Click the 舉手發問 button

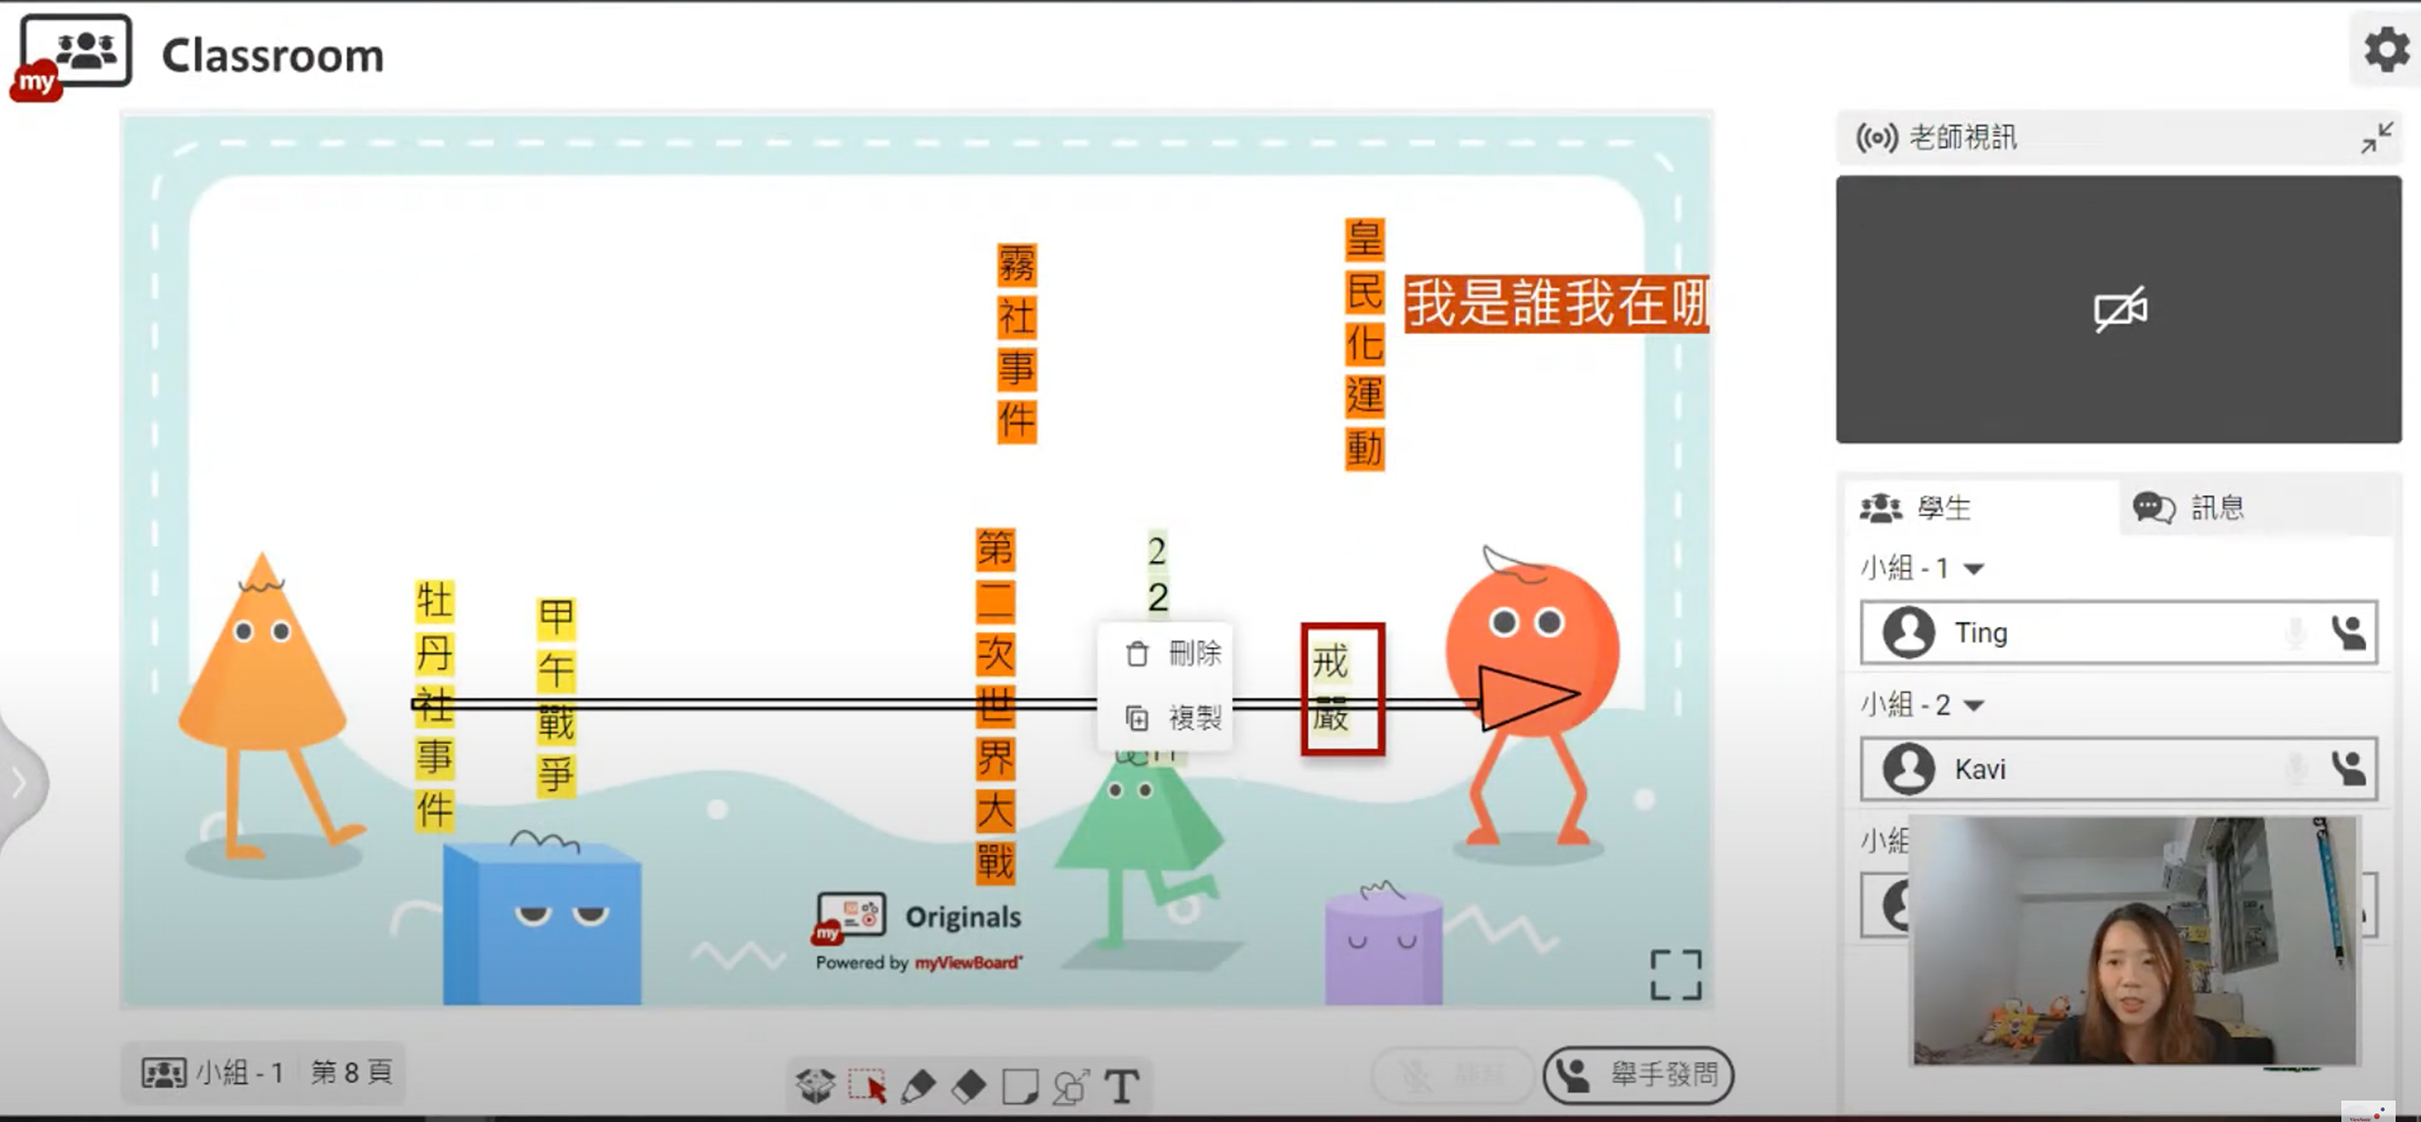pos(1638,1075)
